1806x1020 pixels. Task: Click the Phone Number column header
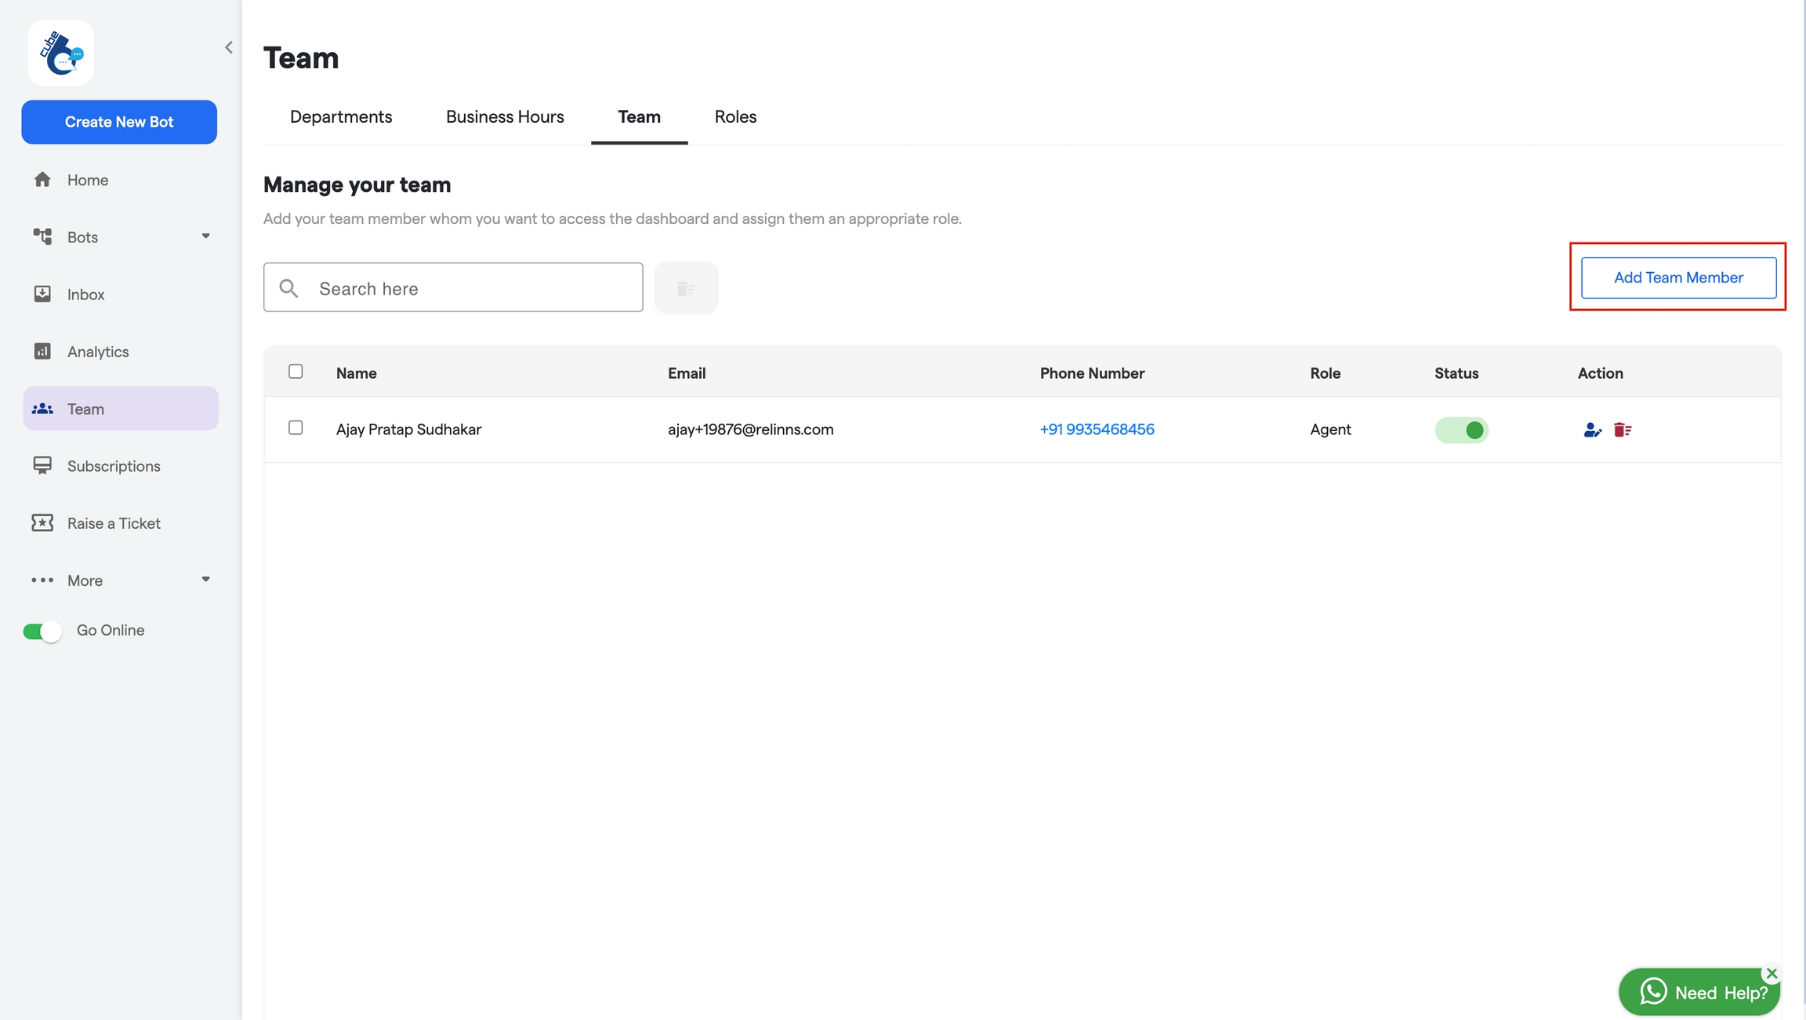click(x=1092, y=373)
